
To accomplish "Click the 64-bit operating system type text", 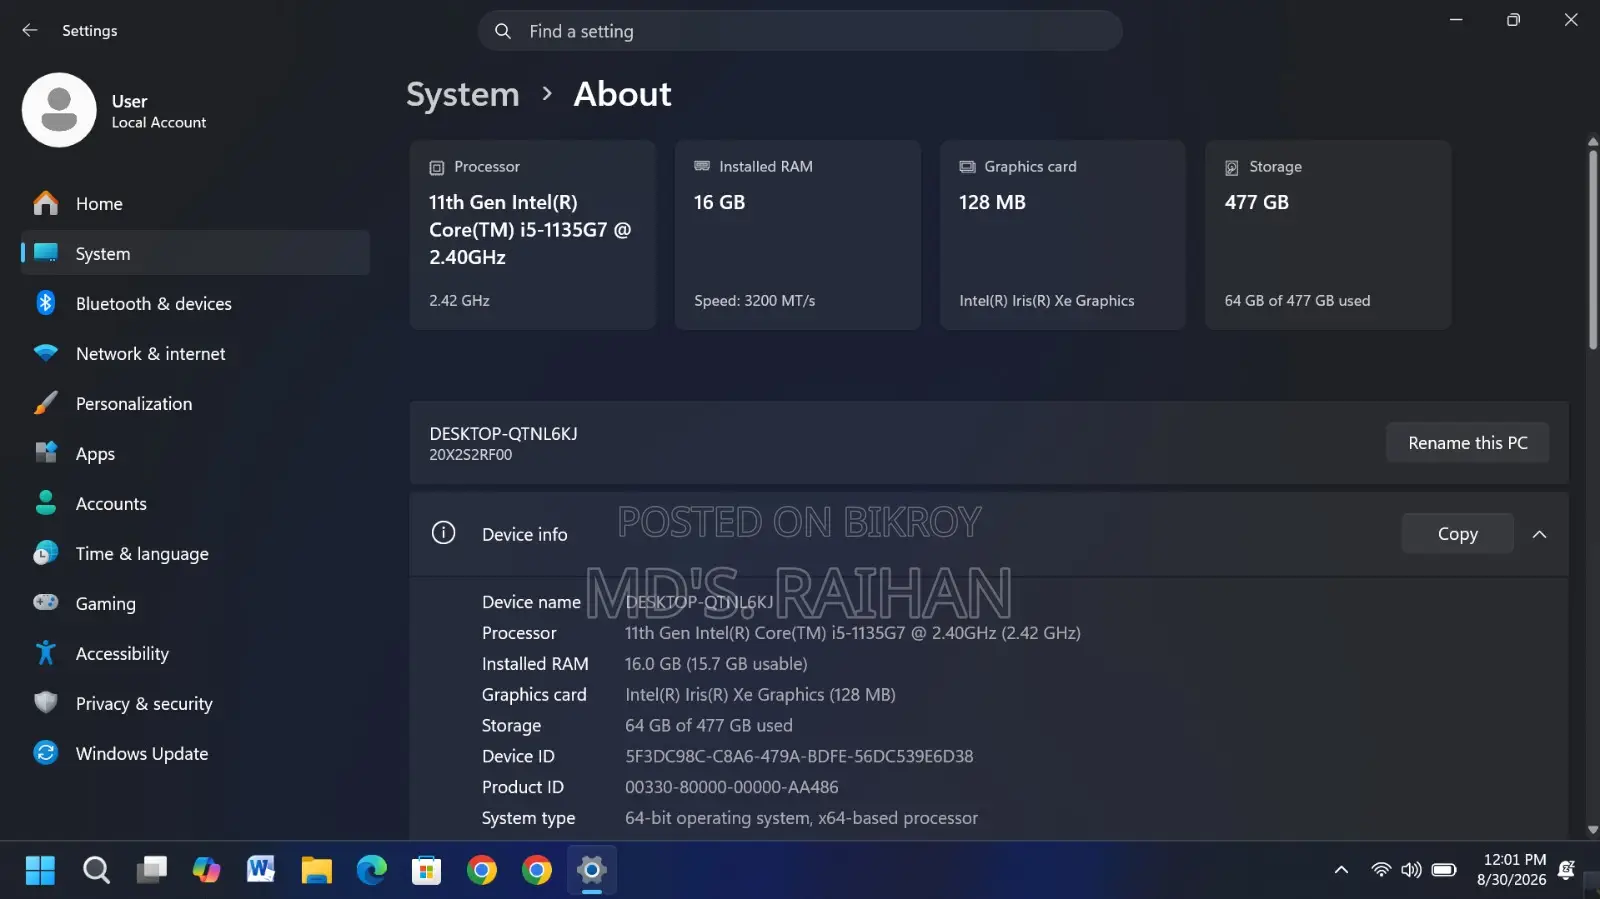I will pyautogui.click(x=801, y=818).
